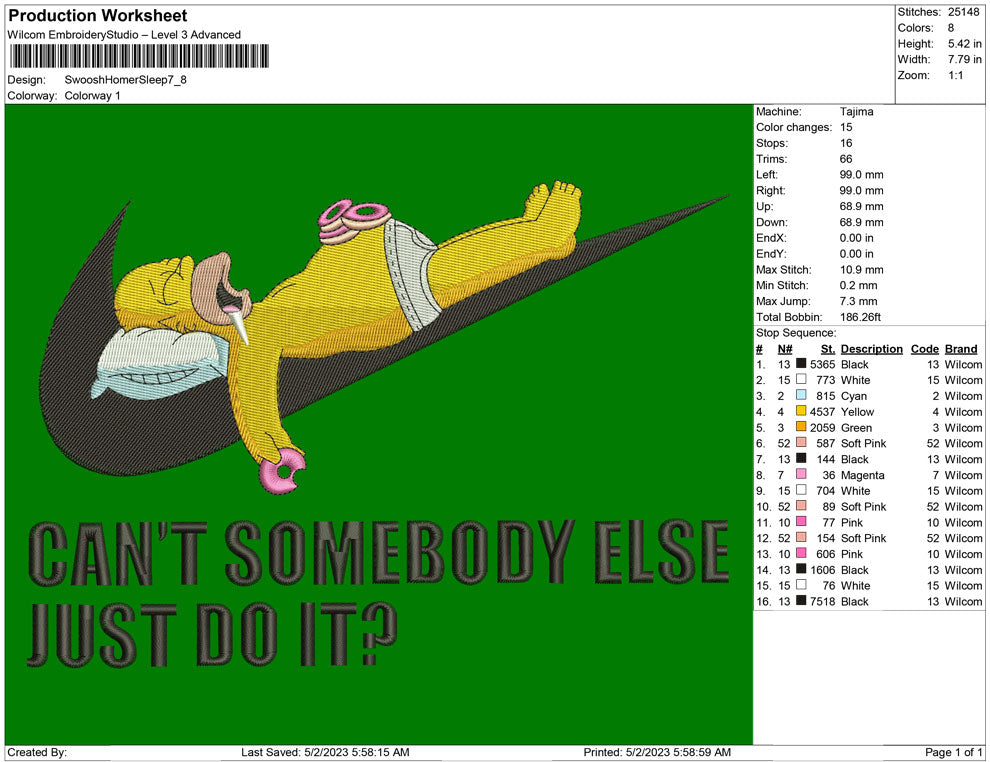Click the Zoom value '1:1'
990x762 pixels.
(955, 75)
